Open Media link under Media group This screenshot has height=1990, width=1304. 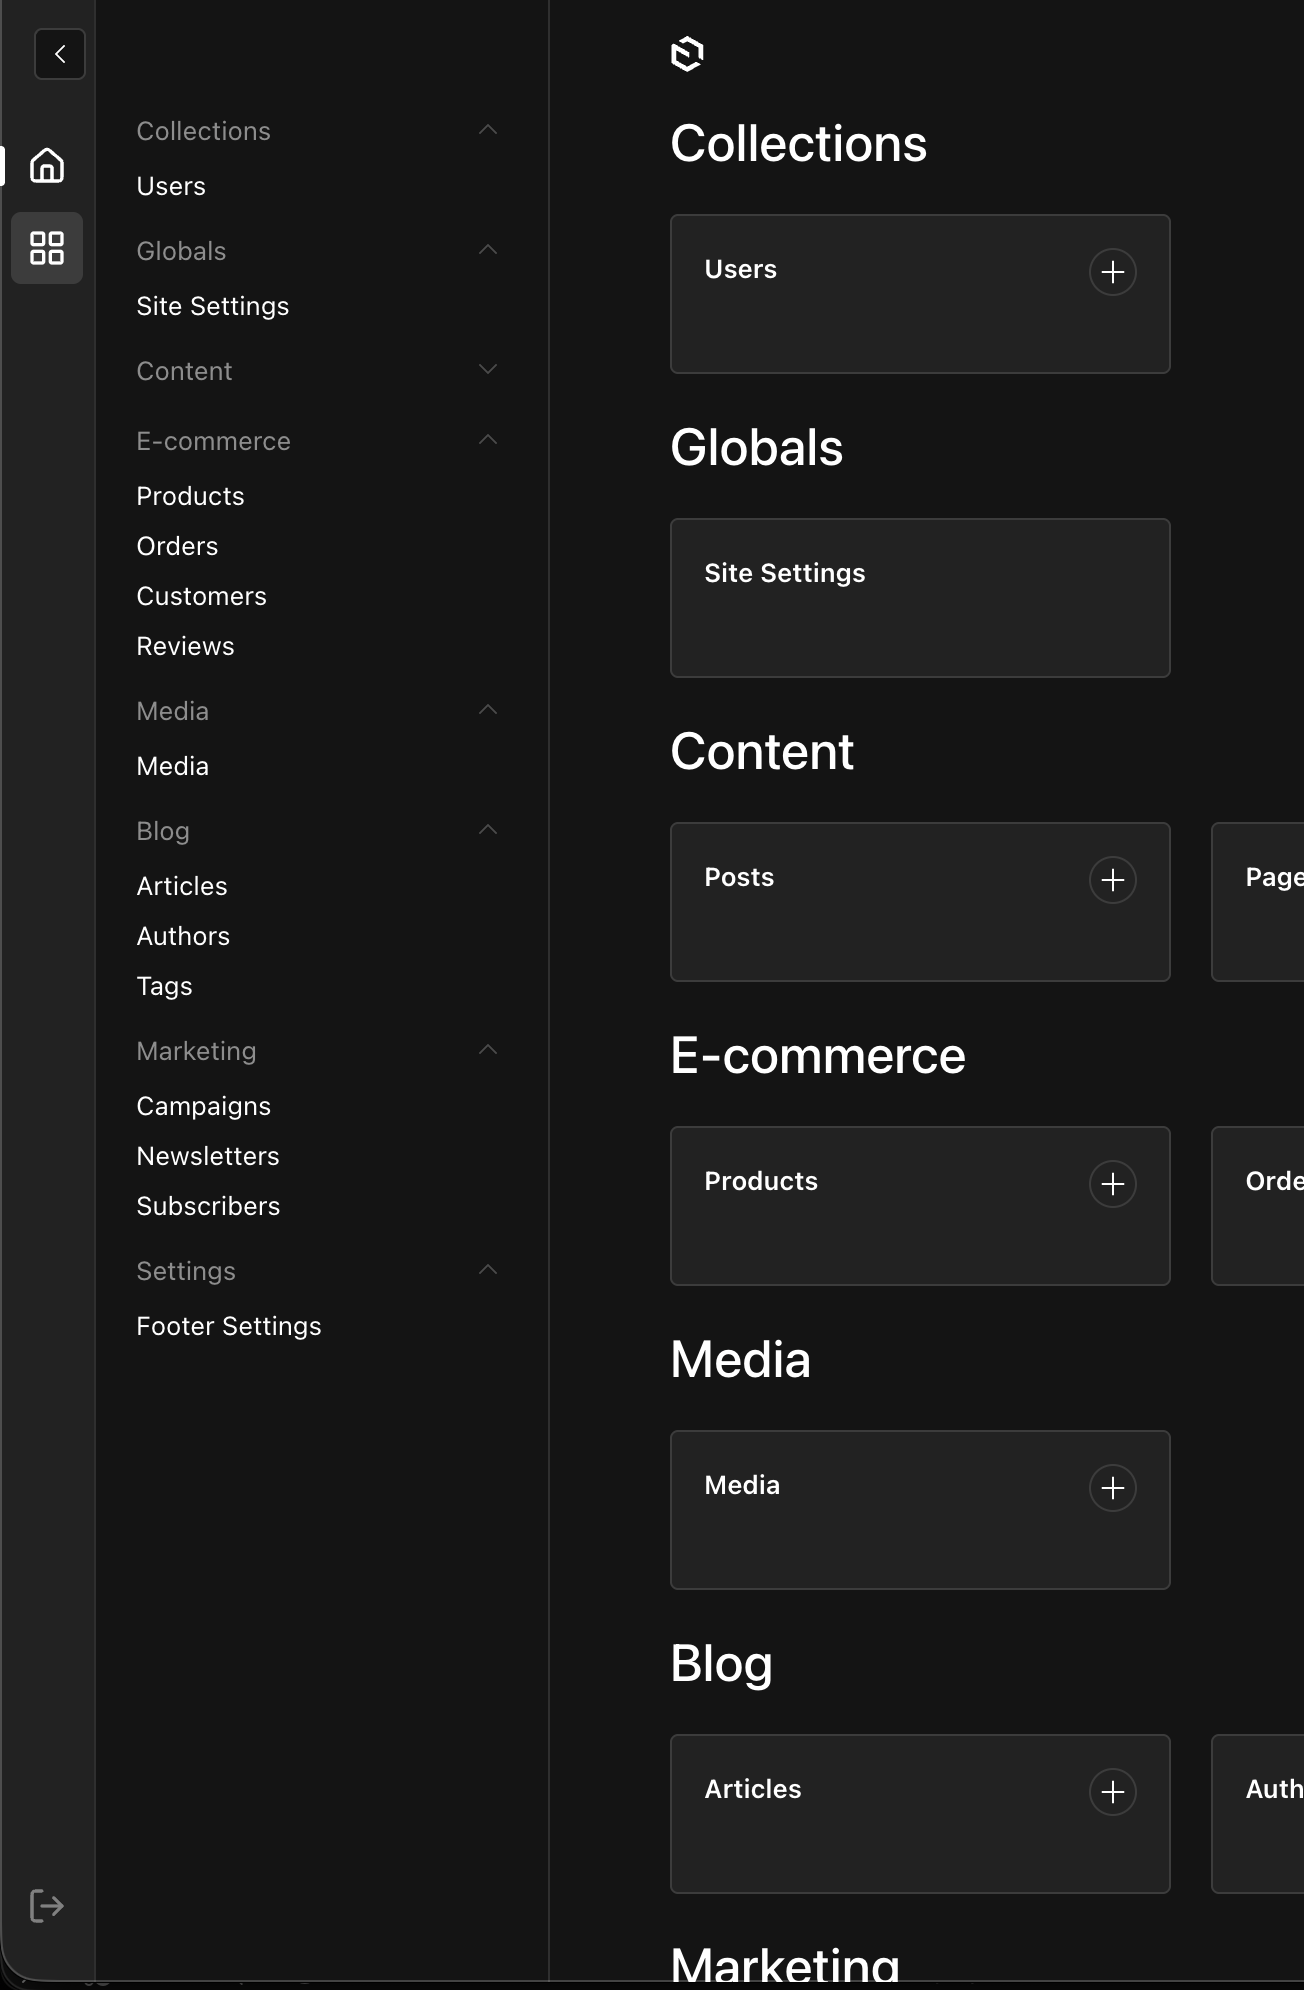172,766
